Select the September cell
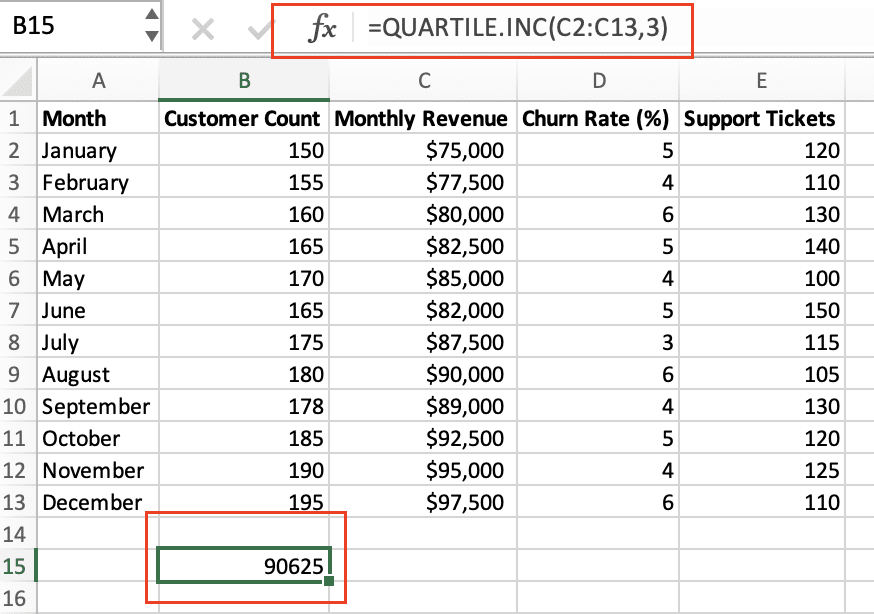Image resolution: width=874 pixels, height=614 pixels. (98, 406)
